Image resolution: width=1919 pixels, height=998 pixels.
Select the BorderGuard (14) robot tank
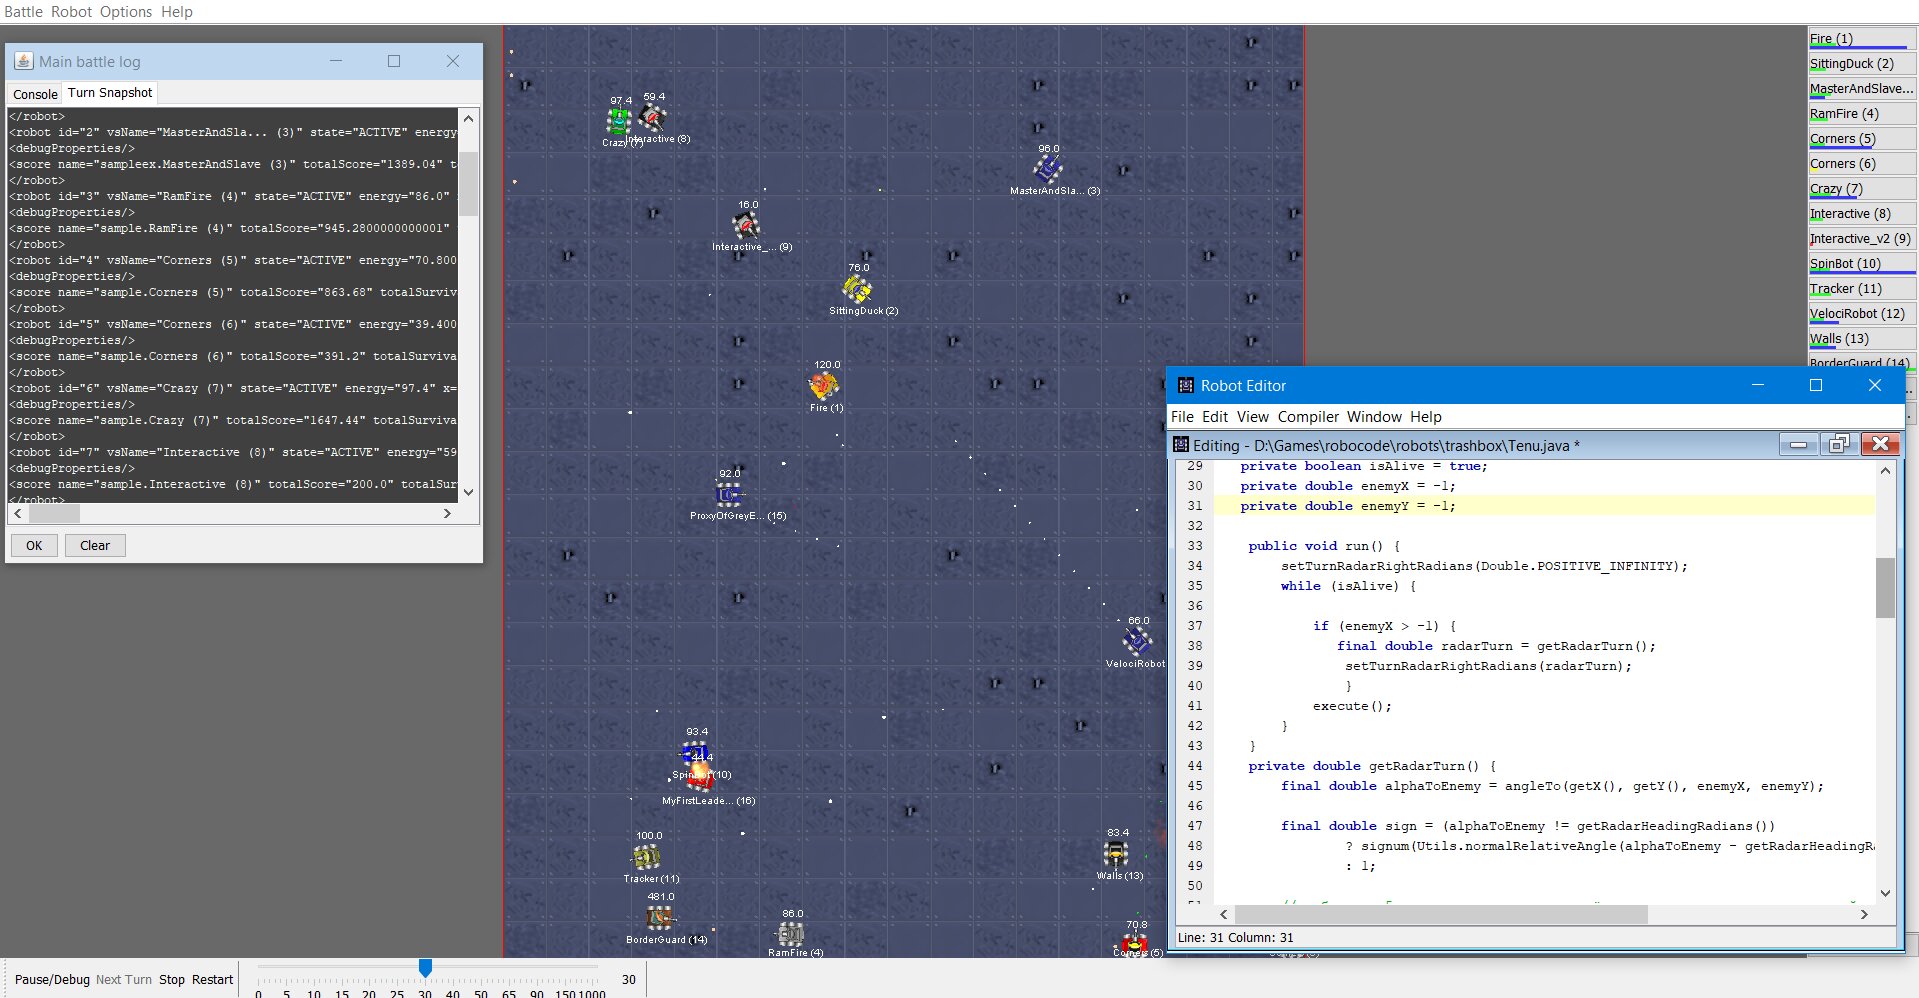[x=659, y=917]
